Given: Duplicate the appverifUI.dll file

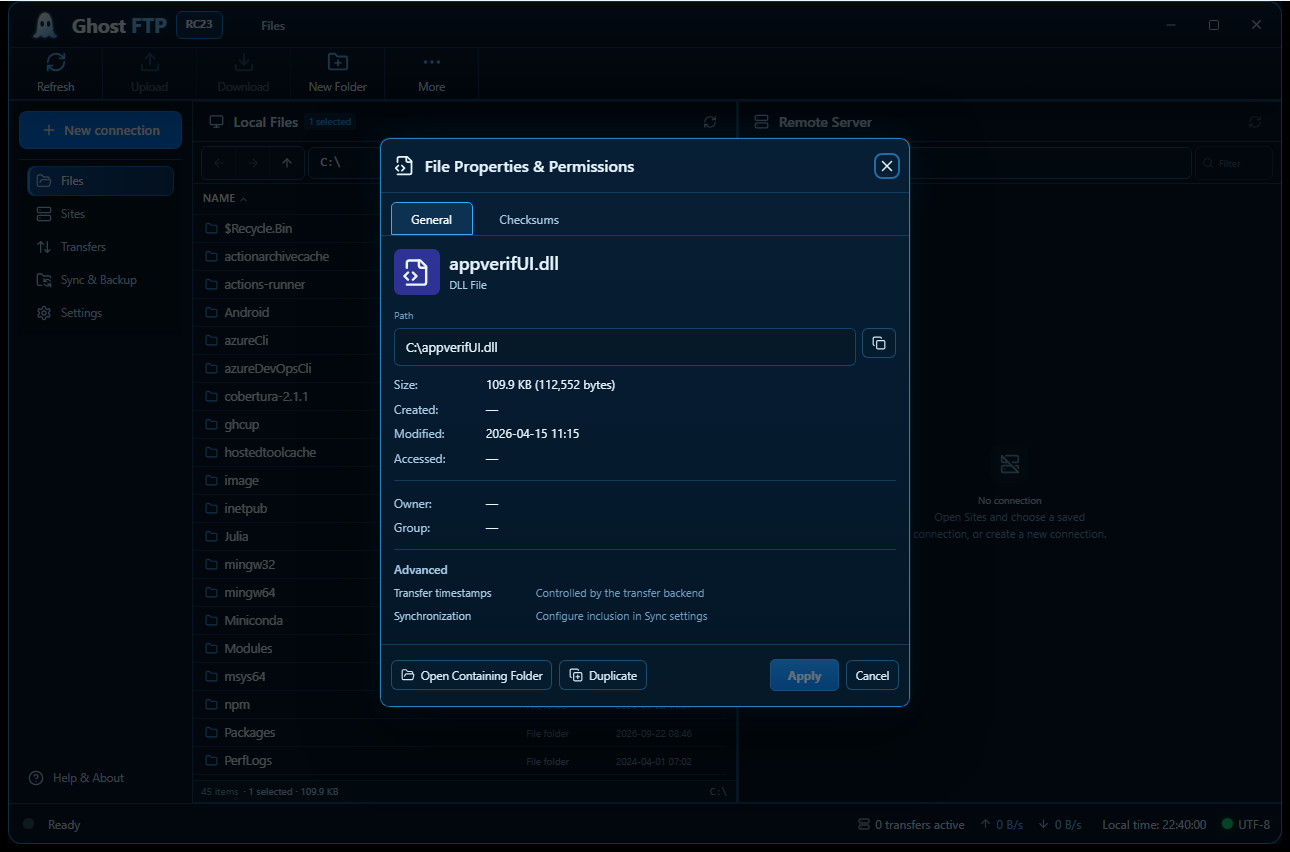Looking at the screenshot, I should [603, 675].
